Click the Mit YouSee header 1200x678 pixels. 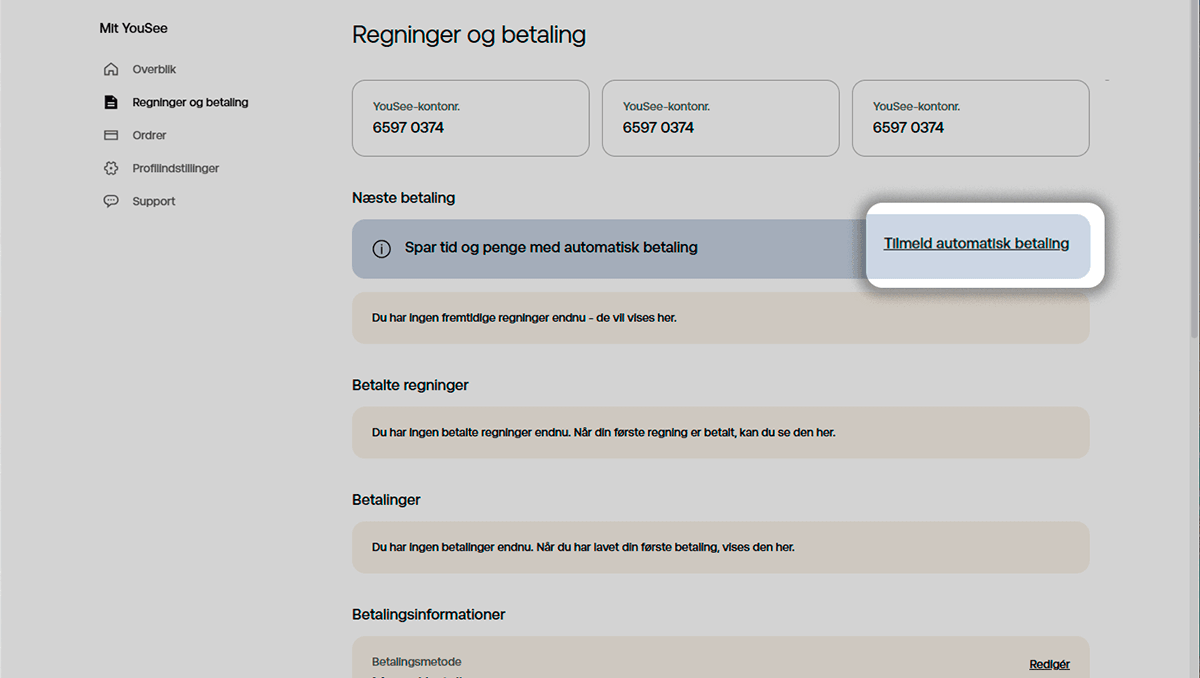click(x=133, y=27)
